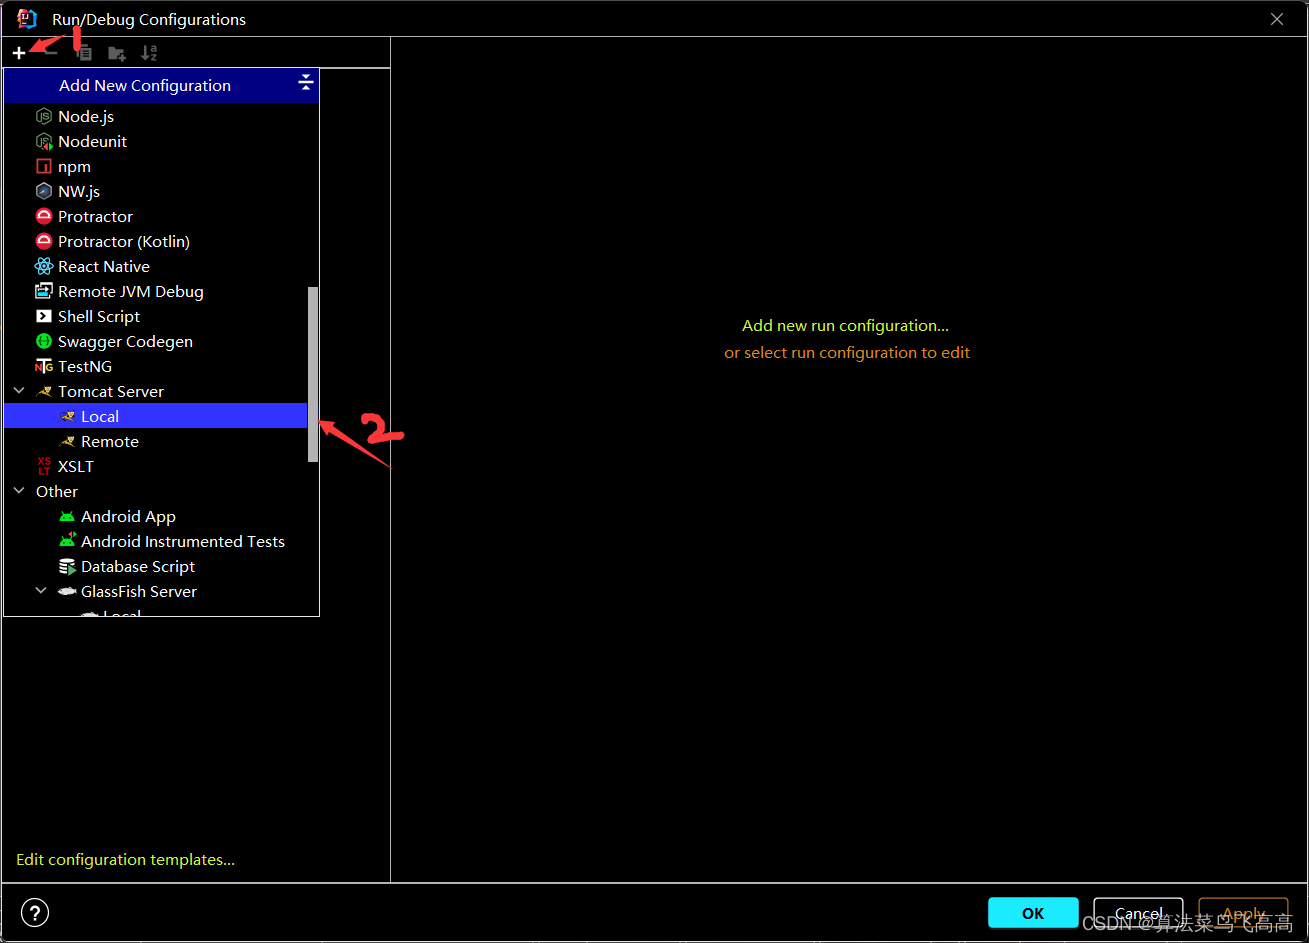Viewport: 1309px width, 943px height.
Task: Select Local under Tomcat Server
Action: pos(156,416)
